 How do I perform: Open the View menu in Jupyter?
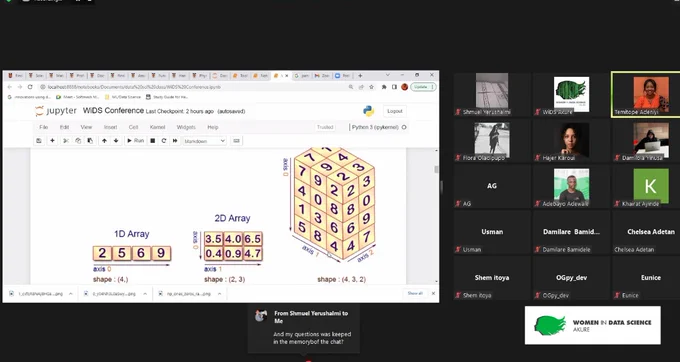coord(86,127)
